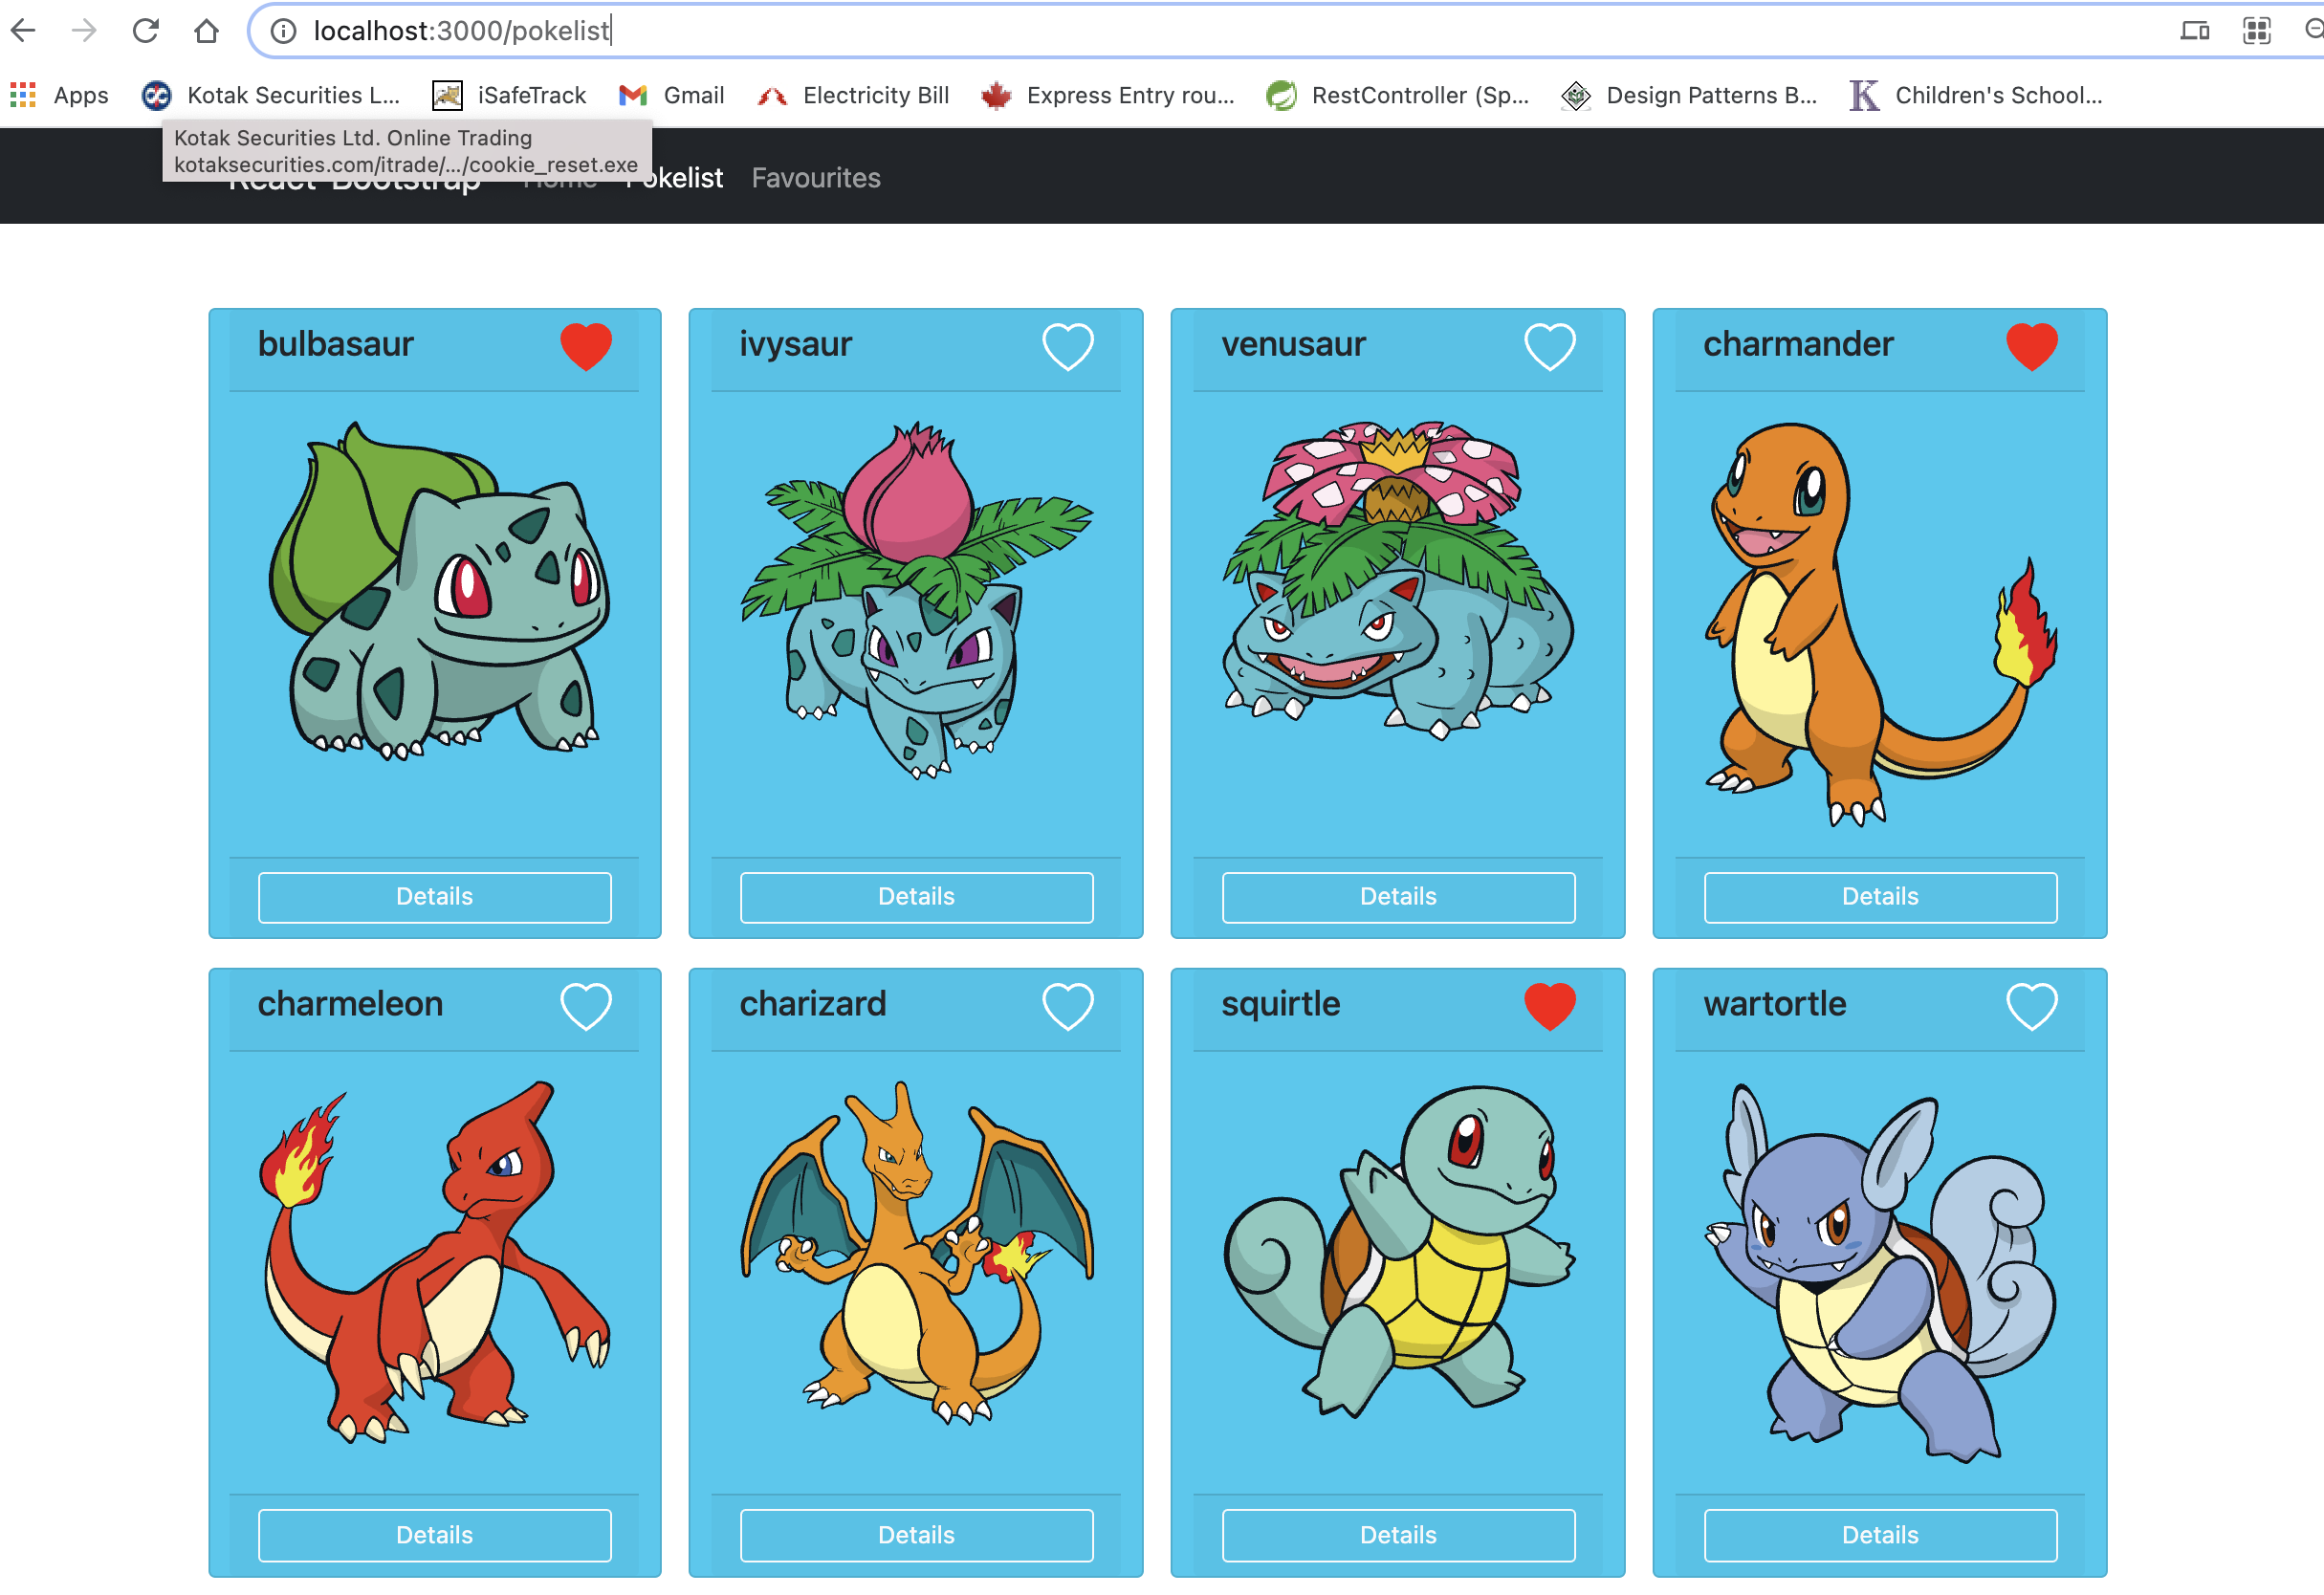
Task: Unfavourite bulbasaur with the red heart
Action: (585, 346)
